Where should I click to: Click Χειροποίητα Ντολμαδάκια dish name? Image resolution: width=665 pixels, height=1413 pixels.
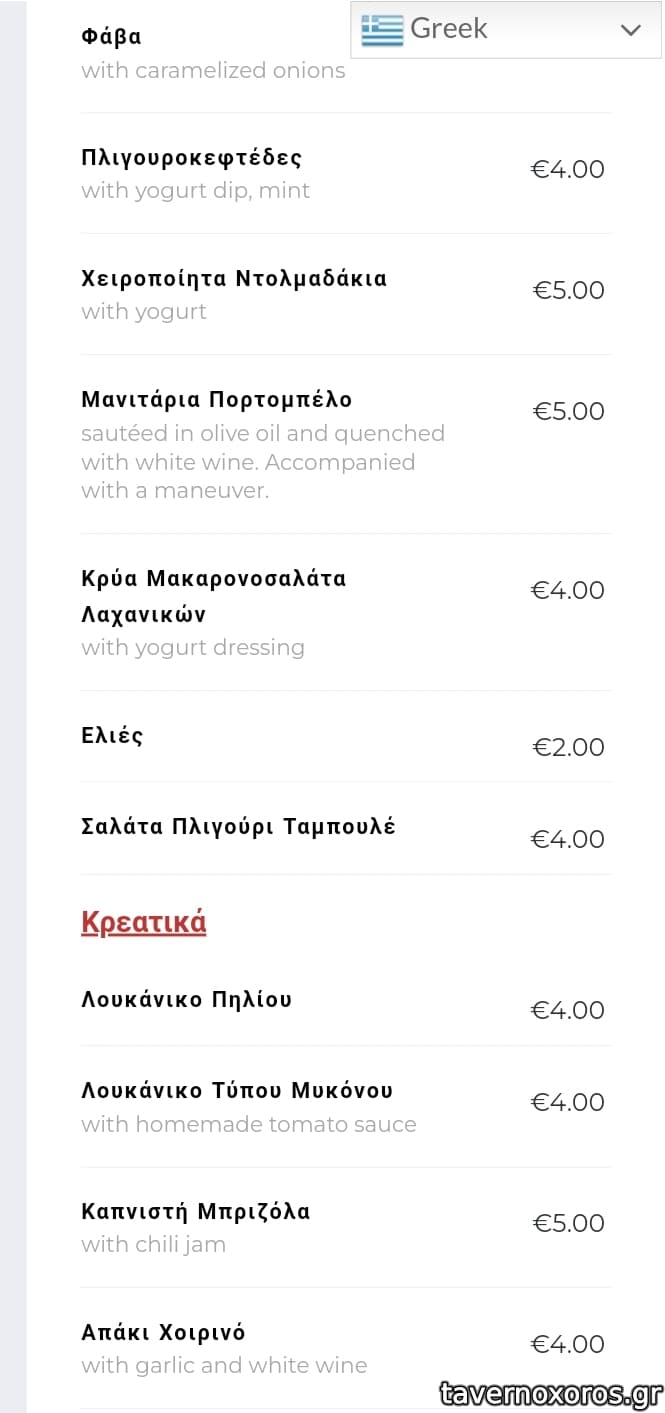[x=233, y=279]
